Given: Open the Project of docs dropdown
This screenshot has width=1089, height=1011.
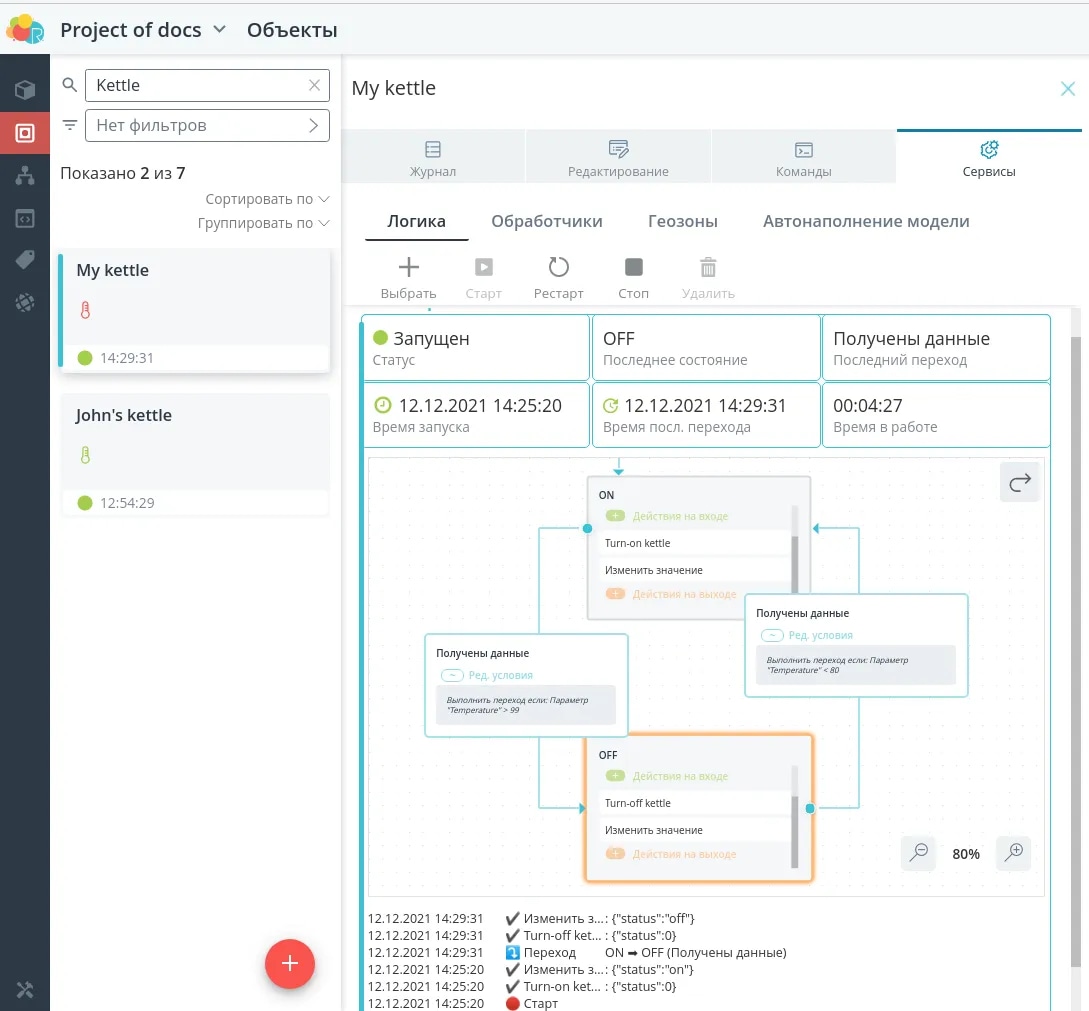Looking at the screenshot, I should pos(143,30).
